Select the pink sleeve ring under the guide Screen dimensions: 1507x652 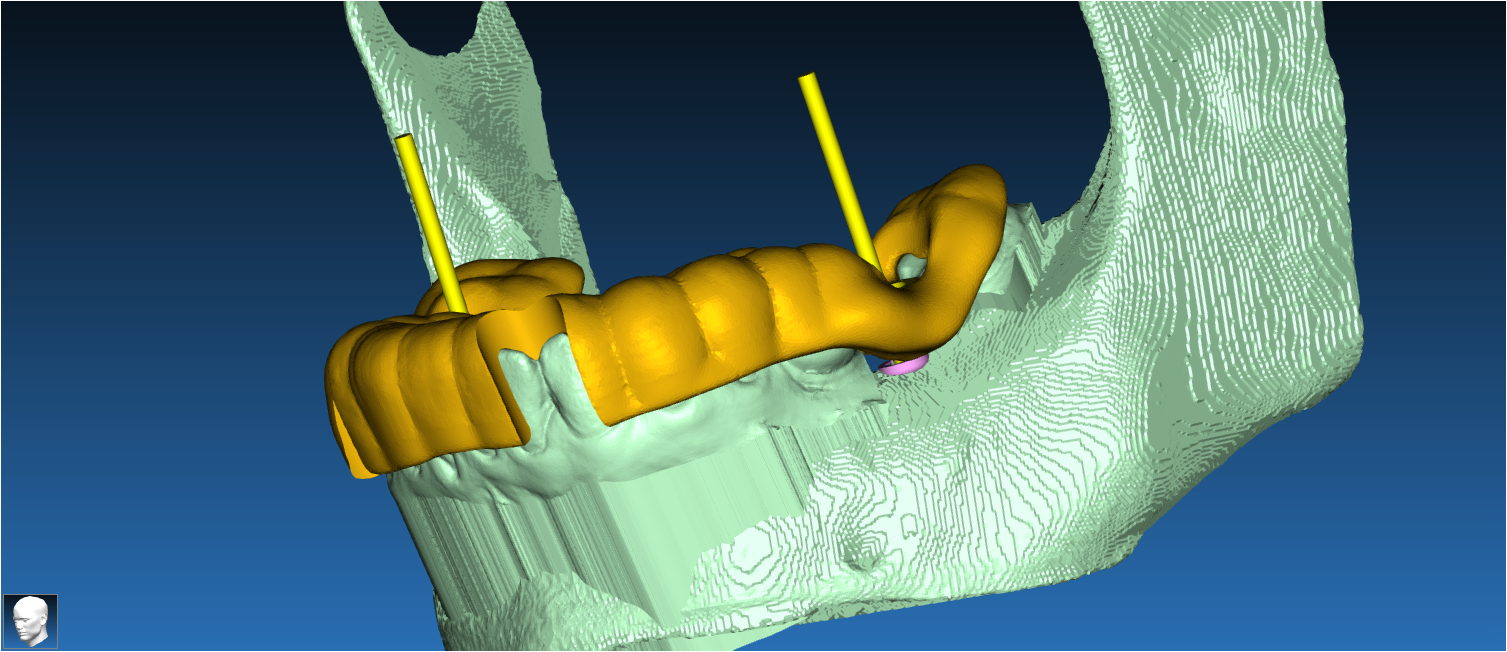tap(906, 365)
